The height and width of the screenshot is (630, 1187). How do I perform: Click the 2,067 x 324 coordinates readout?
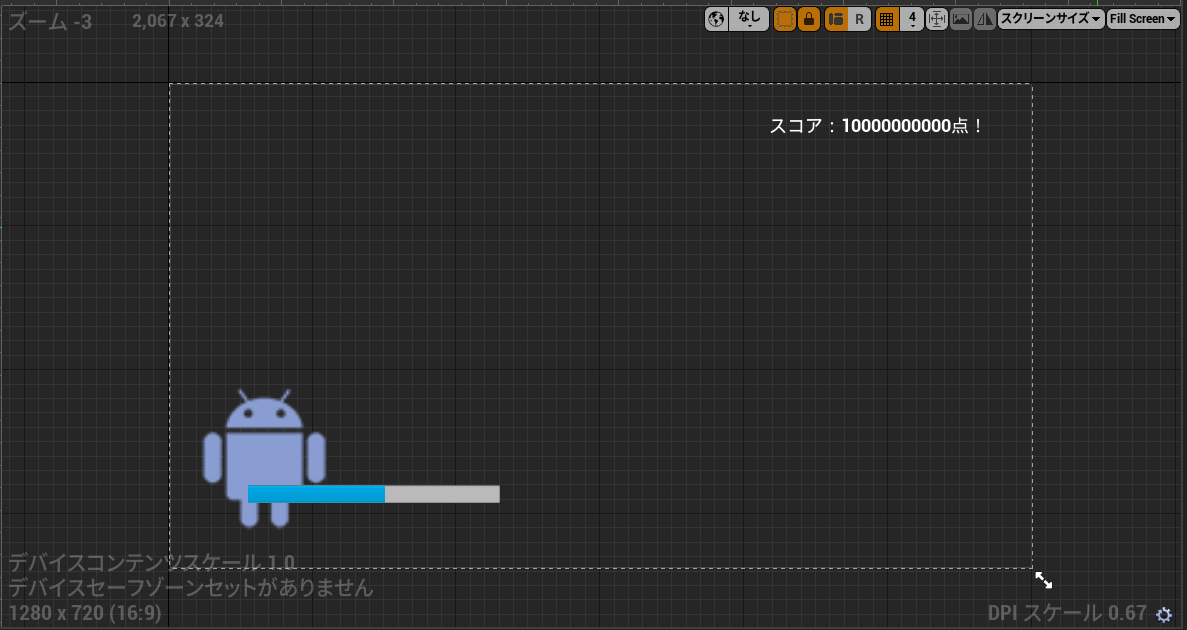(178, 21)
